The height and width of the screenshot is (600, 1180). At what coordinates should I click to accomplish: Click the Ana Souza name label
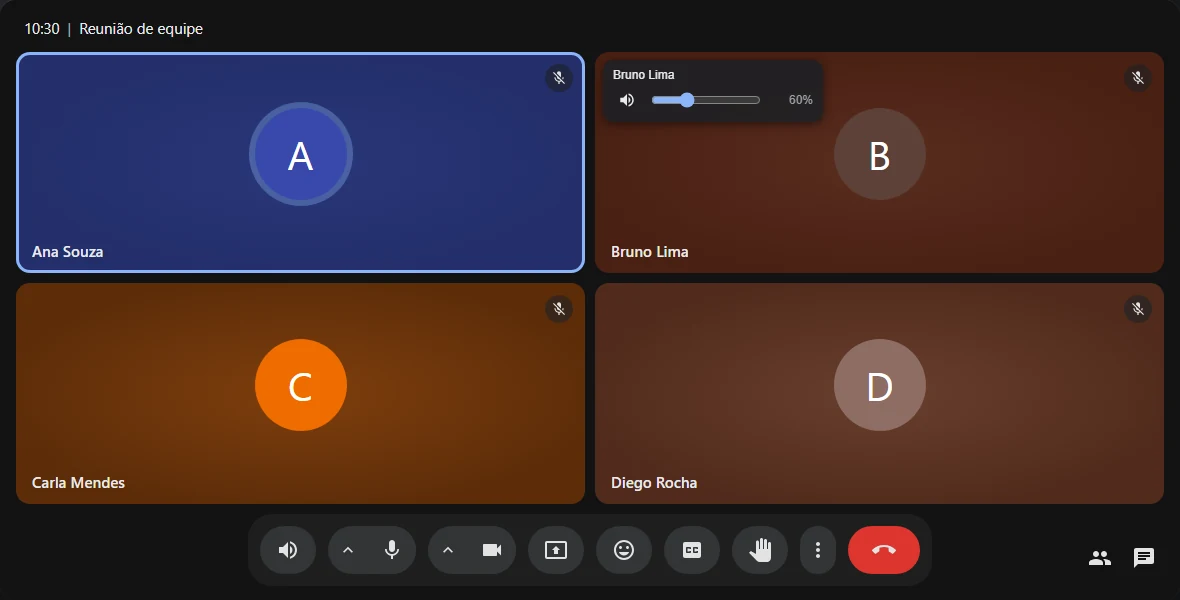68,252
